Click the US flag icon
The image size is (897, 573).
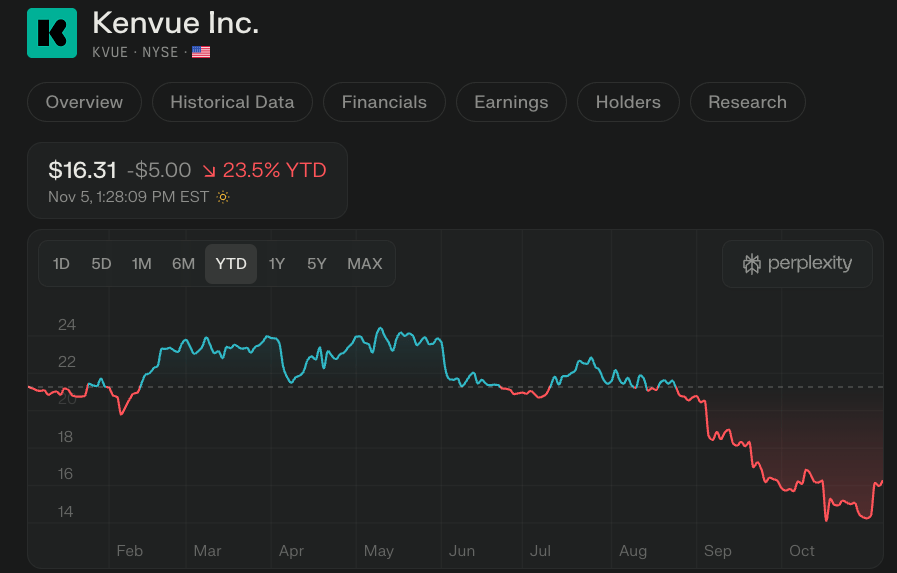[x=201, y=52]
